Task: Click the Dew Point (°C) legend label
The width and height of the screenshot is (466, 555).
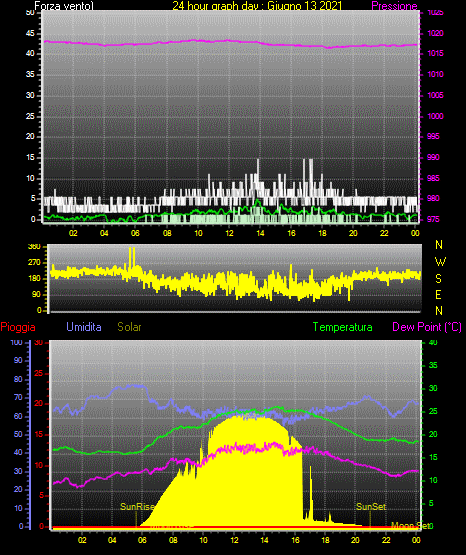Action: 427,327
